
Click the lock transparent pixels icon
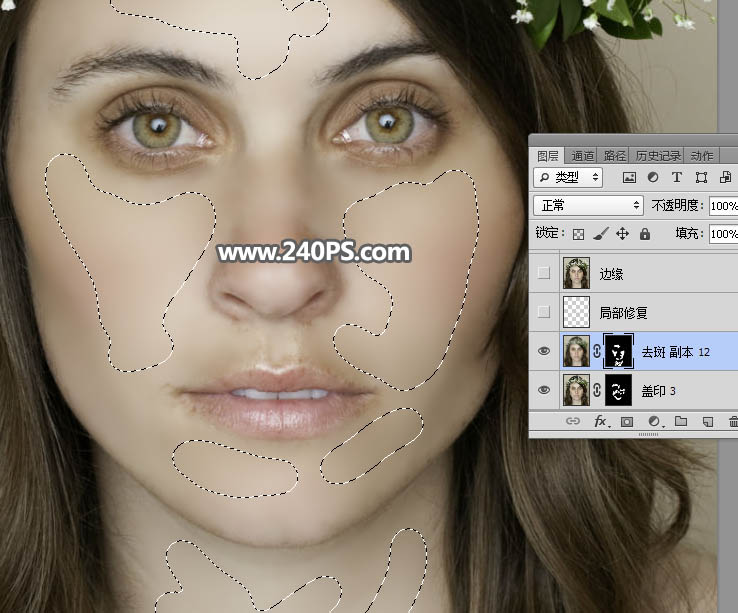(578, 234)
